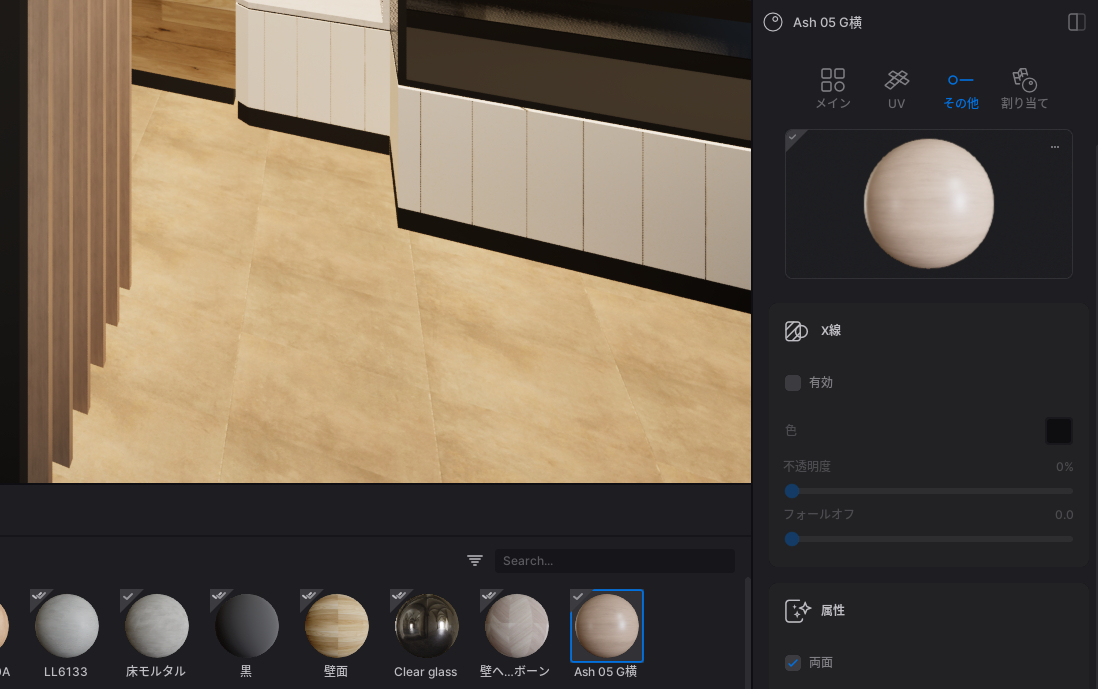Click the check badge on 壁面 thumbnail

(x=307, y=597)
